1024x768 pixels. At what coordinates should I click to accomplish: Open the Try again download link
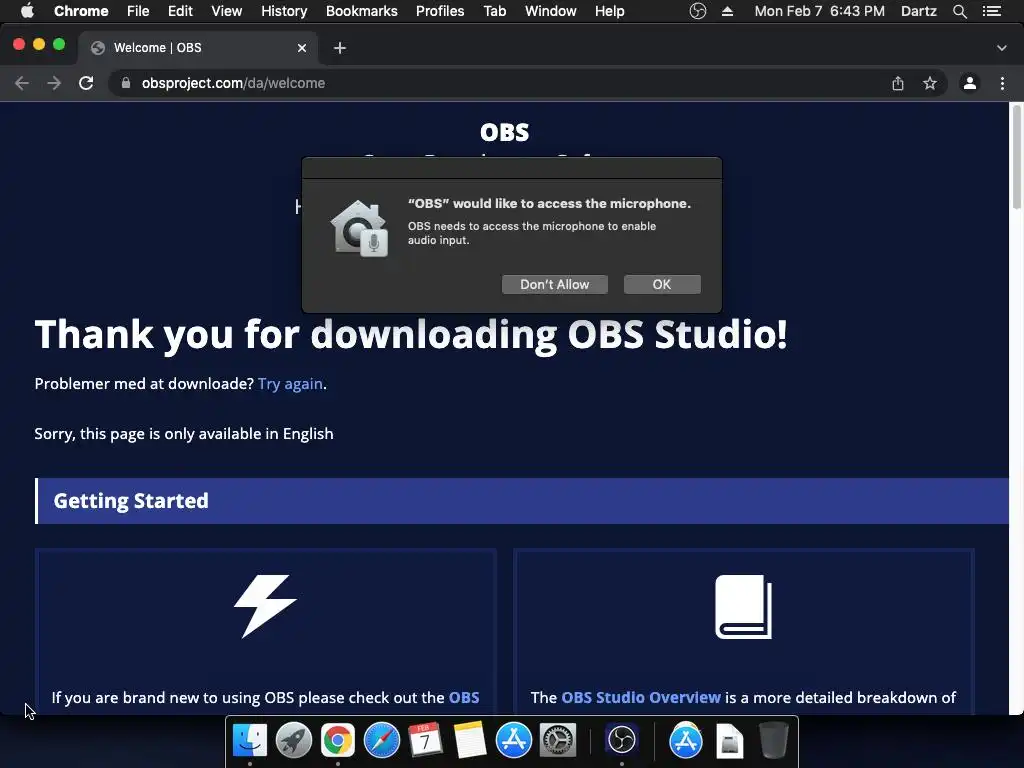(290, 383)
